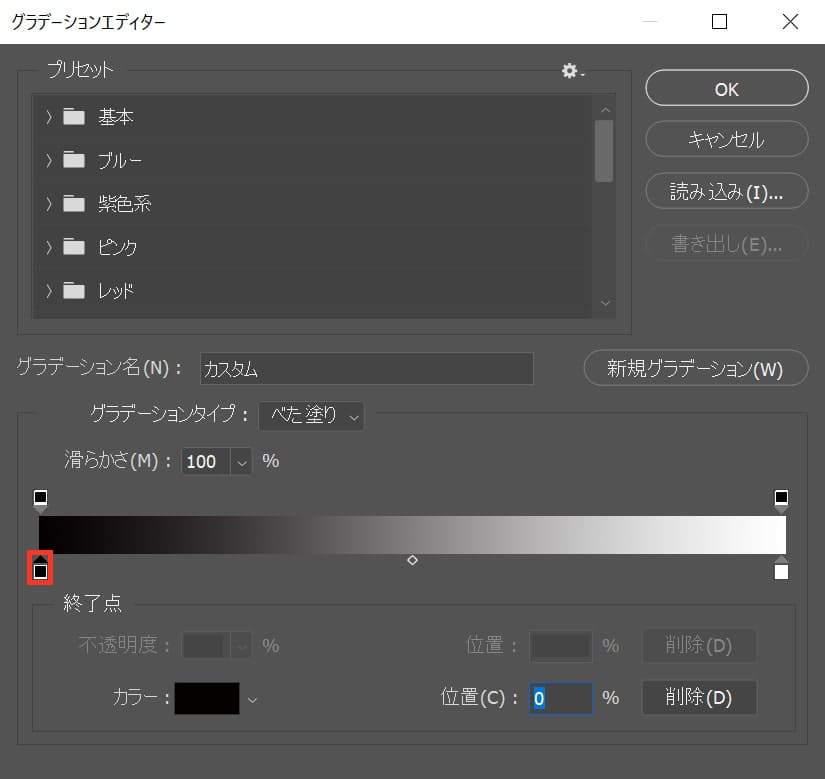Expand the 基本 preset group
The image size is (825, 779).
pos(49,117)
